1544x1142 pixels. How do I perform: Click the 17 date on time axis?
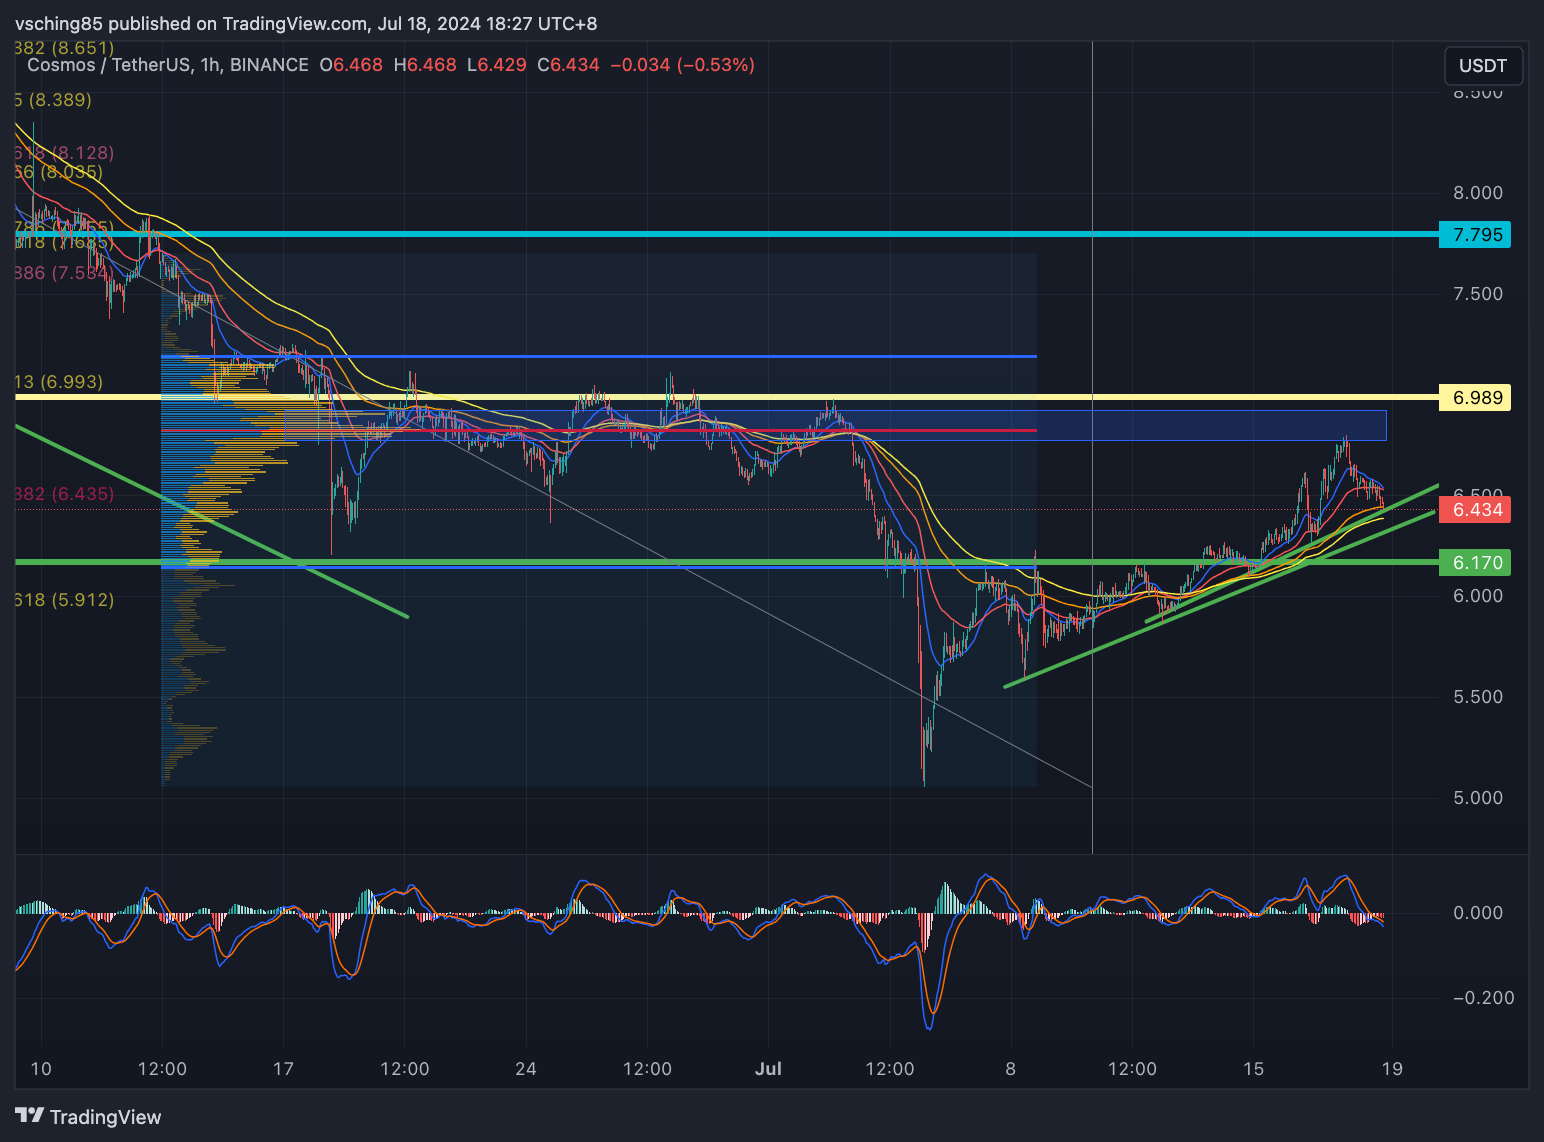click(284, 1069)
